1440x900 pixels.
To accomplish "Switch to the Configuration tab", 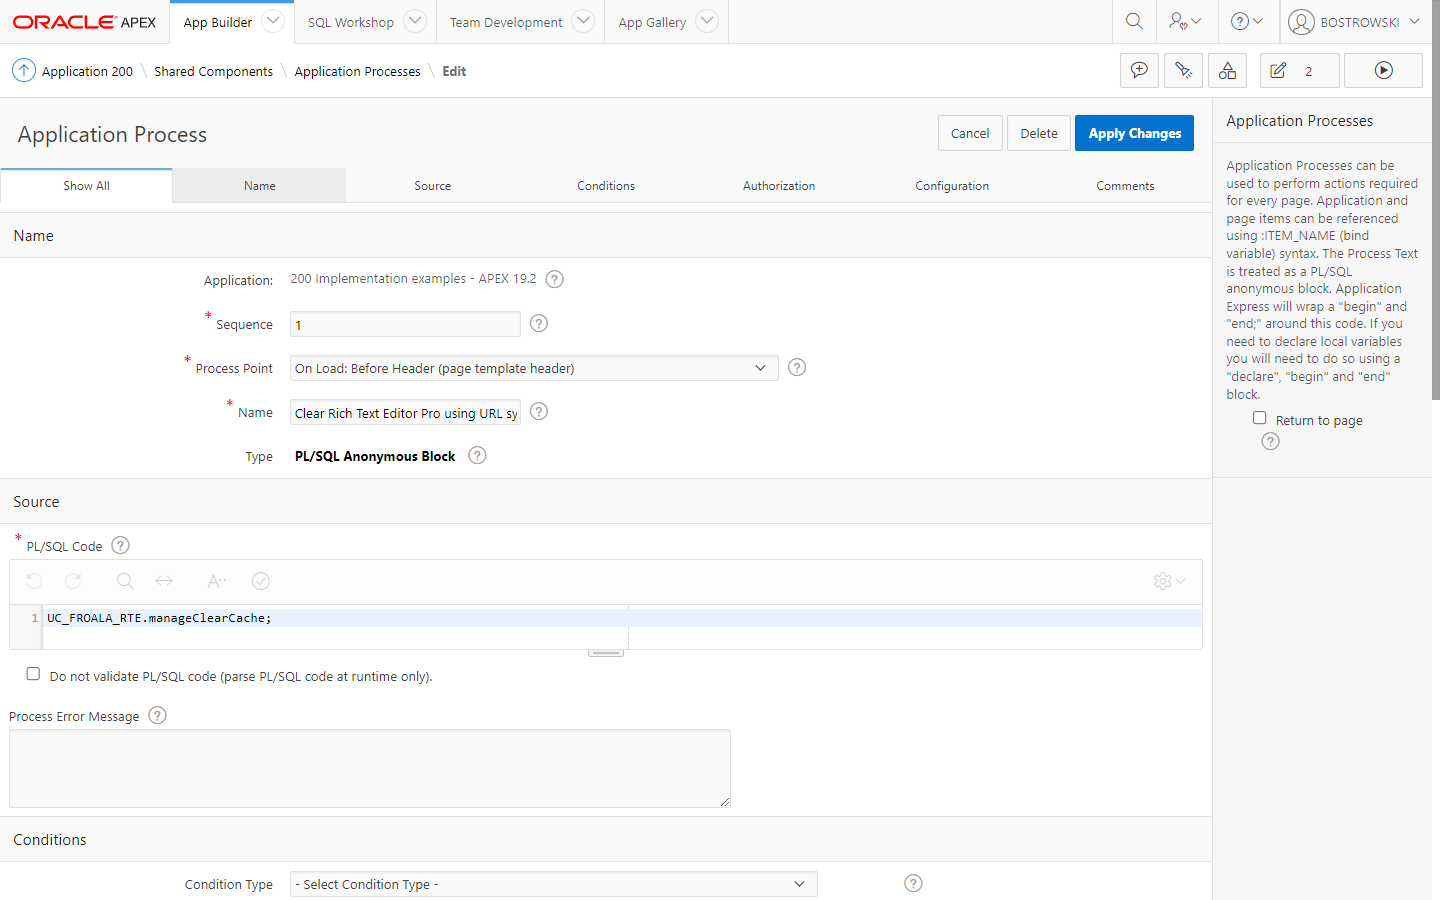I will tap(952, 186).
